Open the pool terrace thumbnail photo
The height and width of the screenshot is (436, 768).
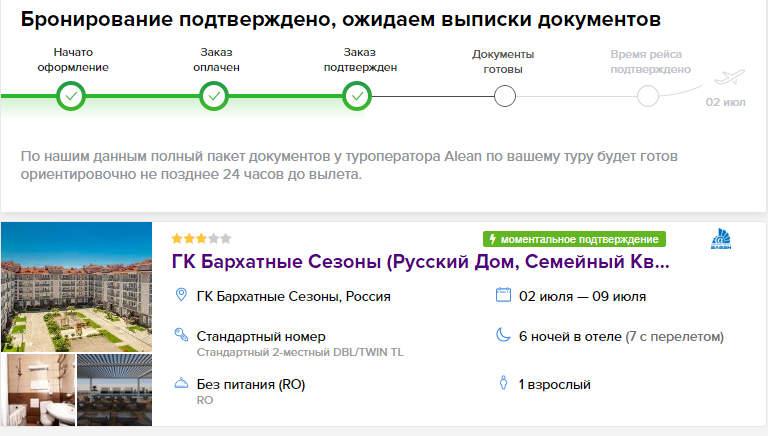[x=115, y=390]
